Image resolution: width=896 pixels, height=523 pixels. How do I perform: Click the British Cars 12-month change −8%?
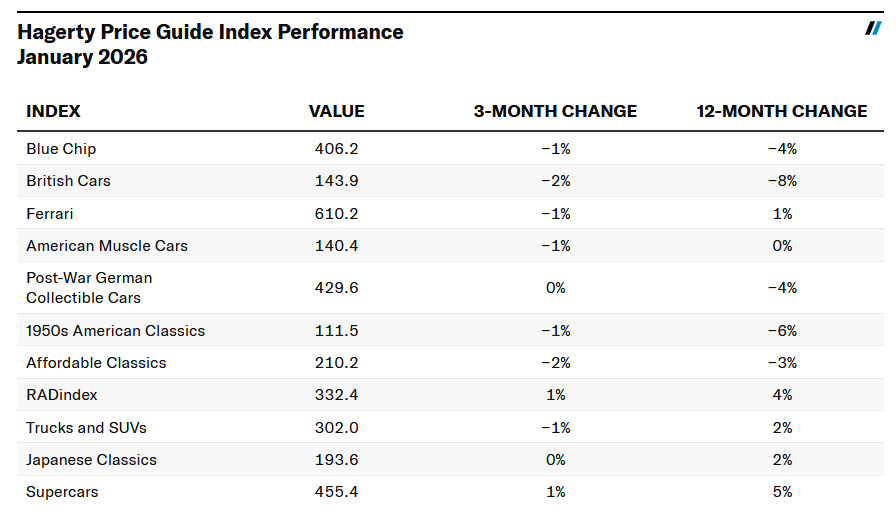click(x=782, y=181)
